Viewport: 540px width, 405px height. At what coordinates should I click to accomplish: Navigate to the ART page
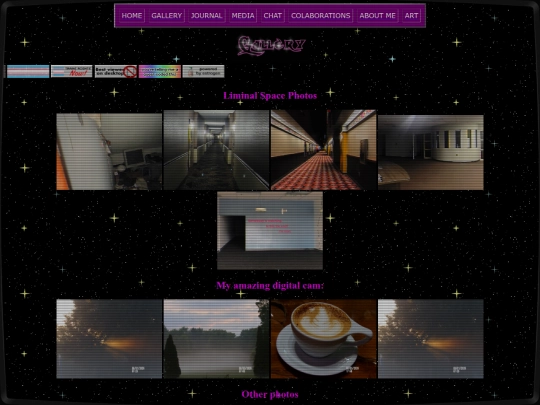point(411,16)
